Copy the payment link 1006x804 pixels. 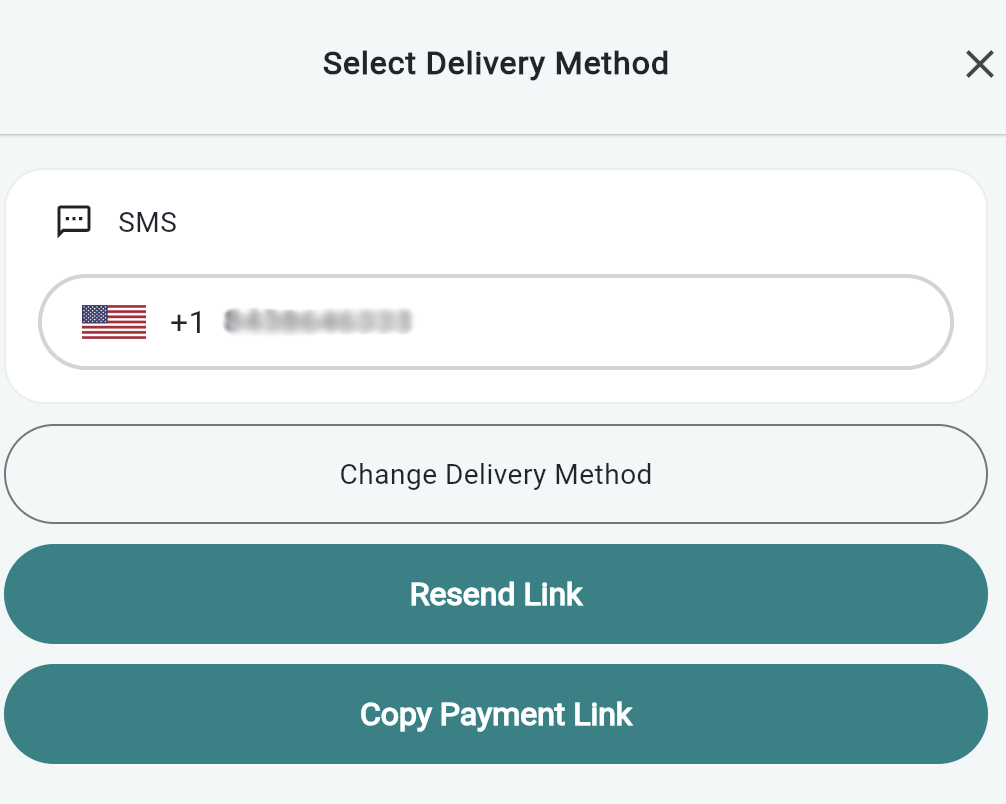click(x=496, y=714)
